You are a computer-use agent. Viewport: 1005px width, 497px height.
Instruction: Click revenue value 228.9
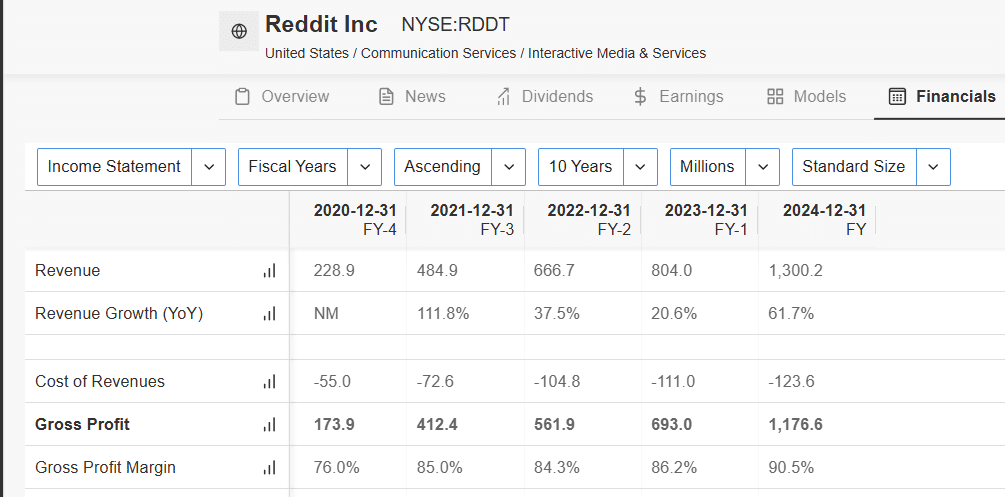(334, 271)
